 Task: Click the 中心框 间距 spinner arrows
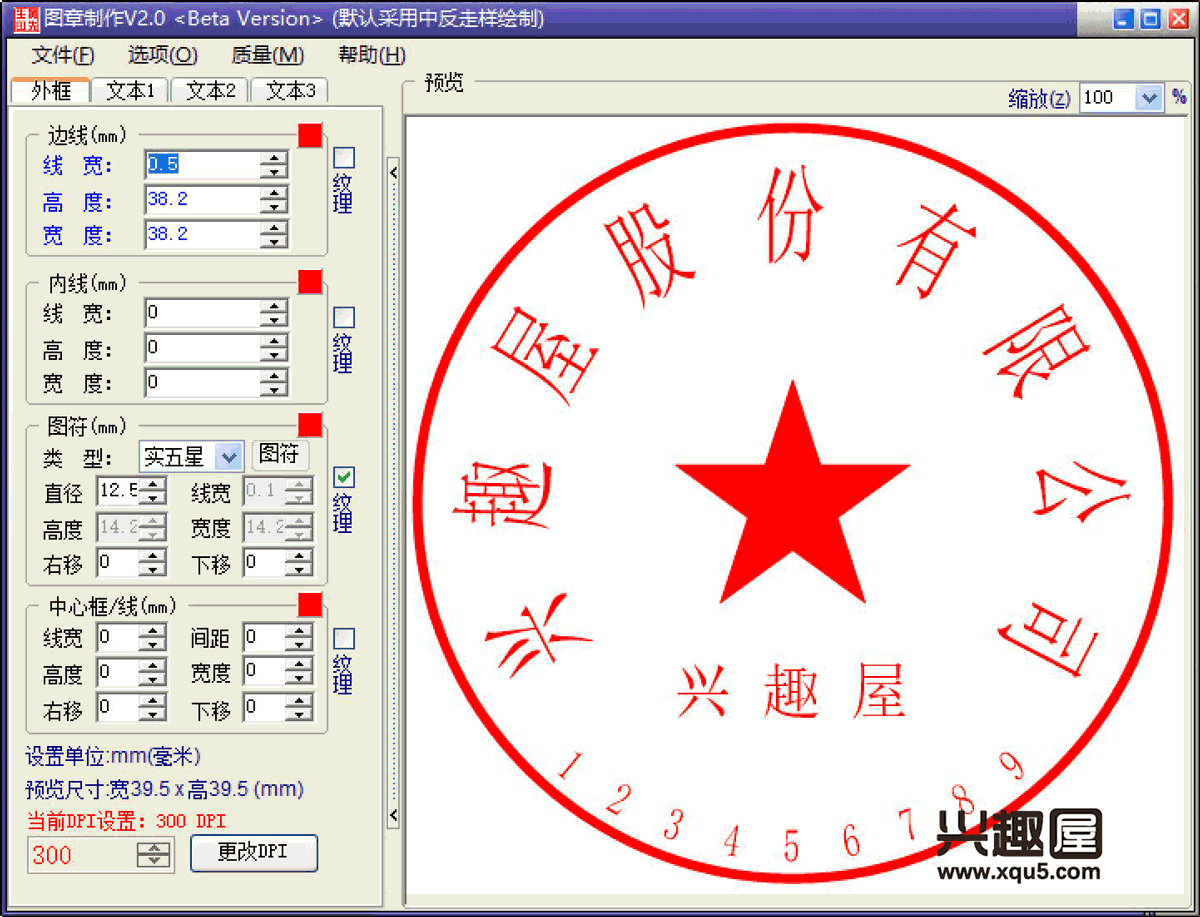click(x=300, y=637)
